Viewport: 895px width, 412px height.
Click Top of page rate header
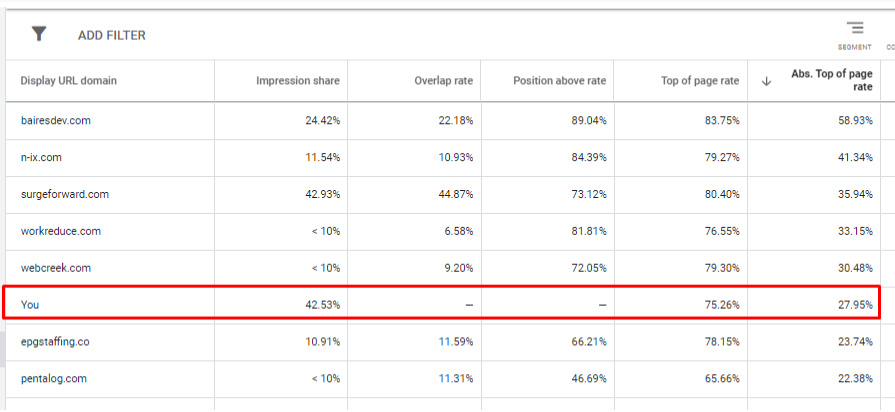pyautogui.click(x=700, y=81)
